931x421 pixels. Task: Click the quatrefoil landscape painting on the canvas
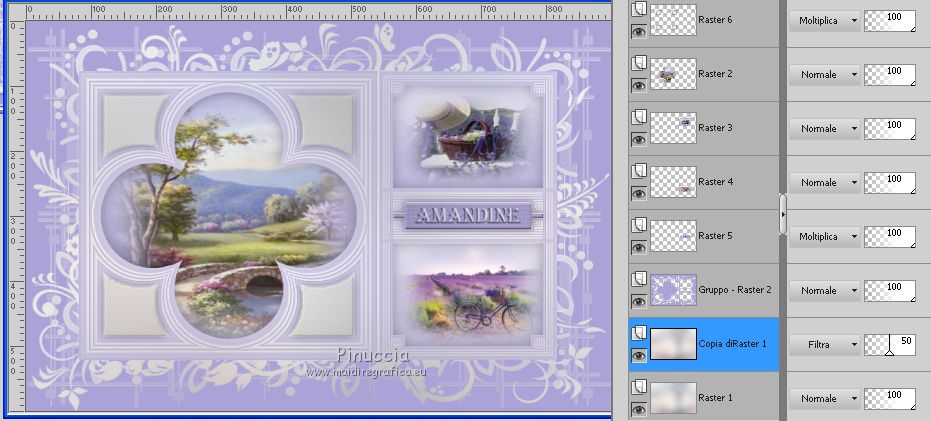tap(229, 215)
